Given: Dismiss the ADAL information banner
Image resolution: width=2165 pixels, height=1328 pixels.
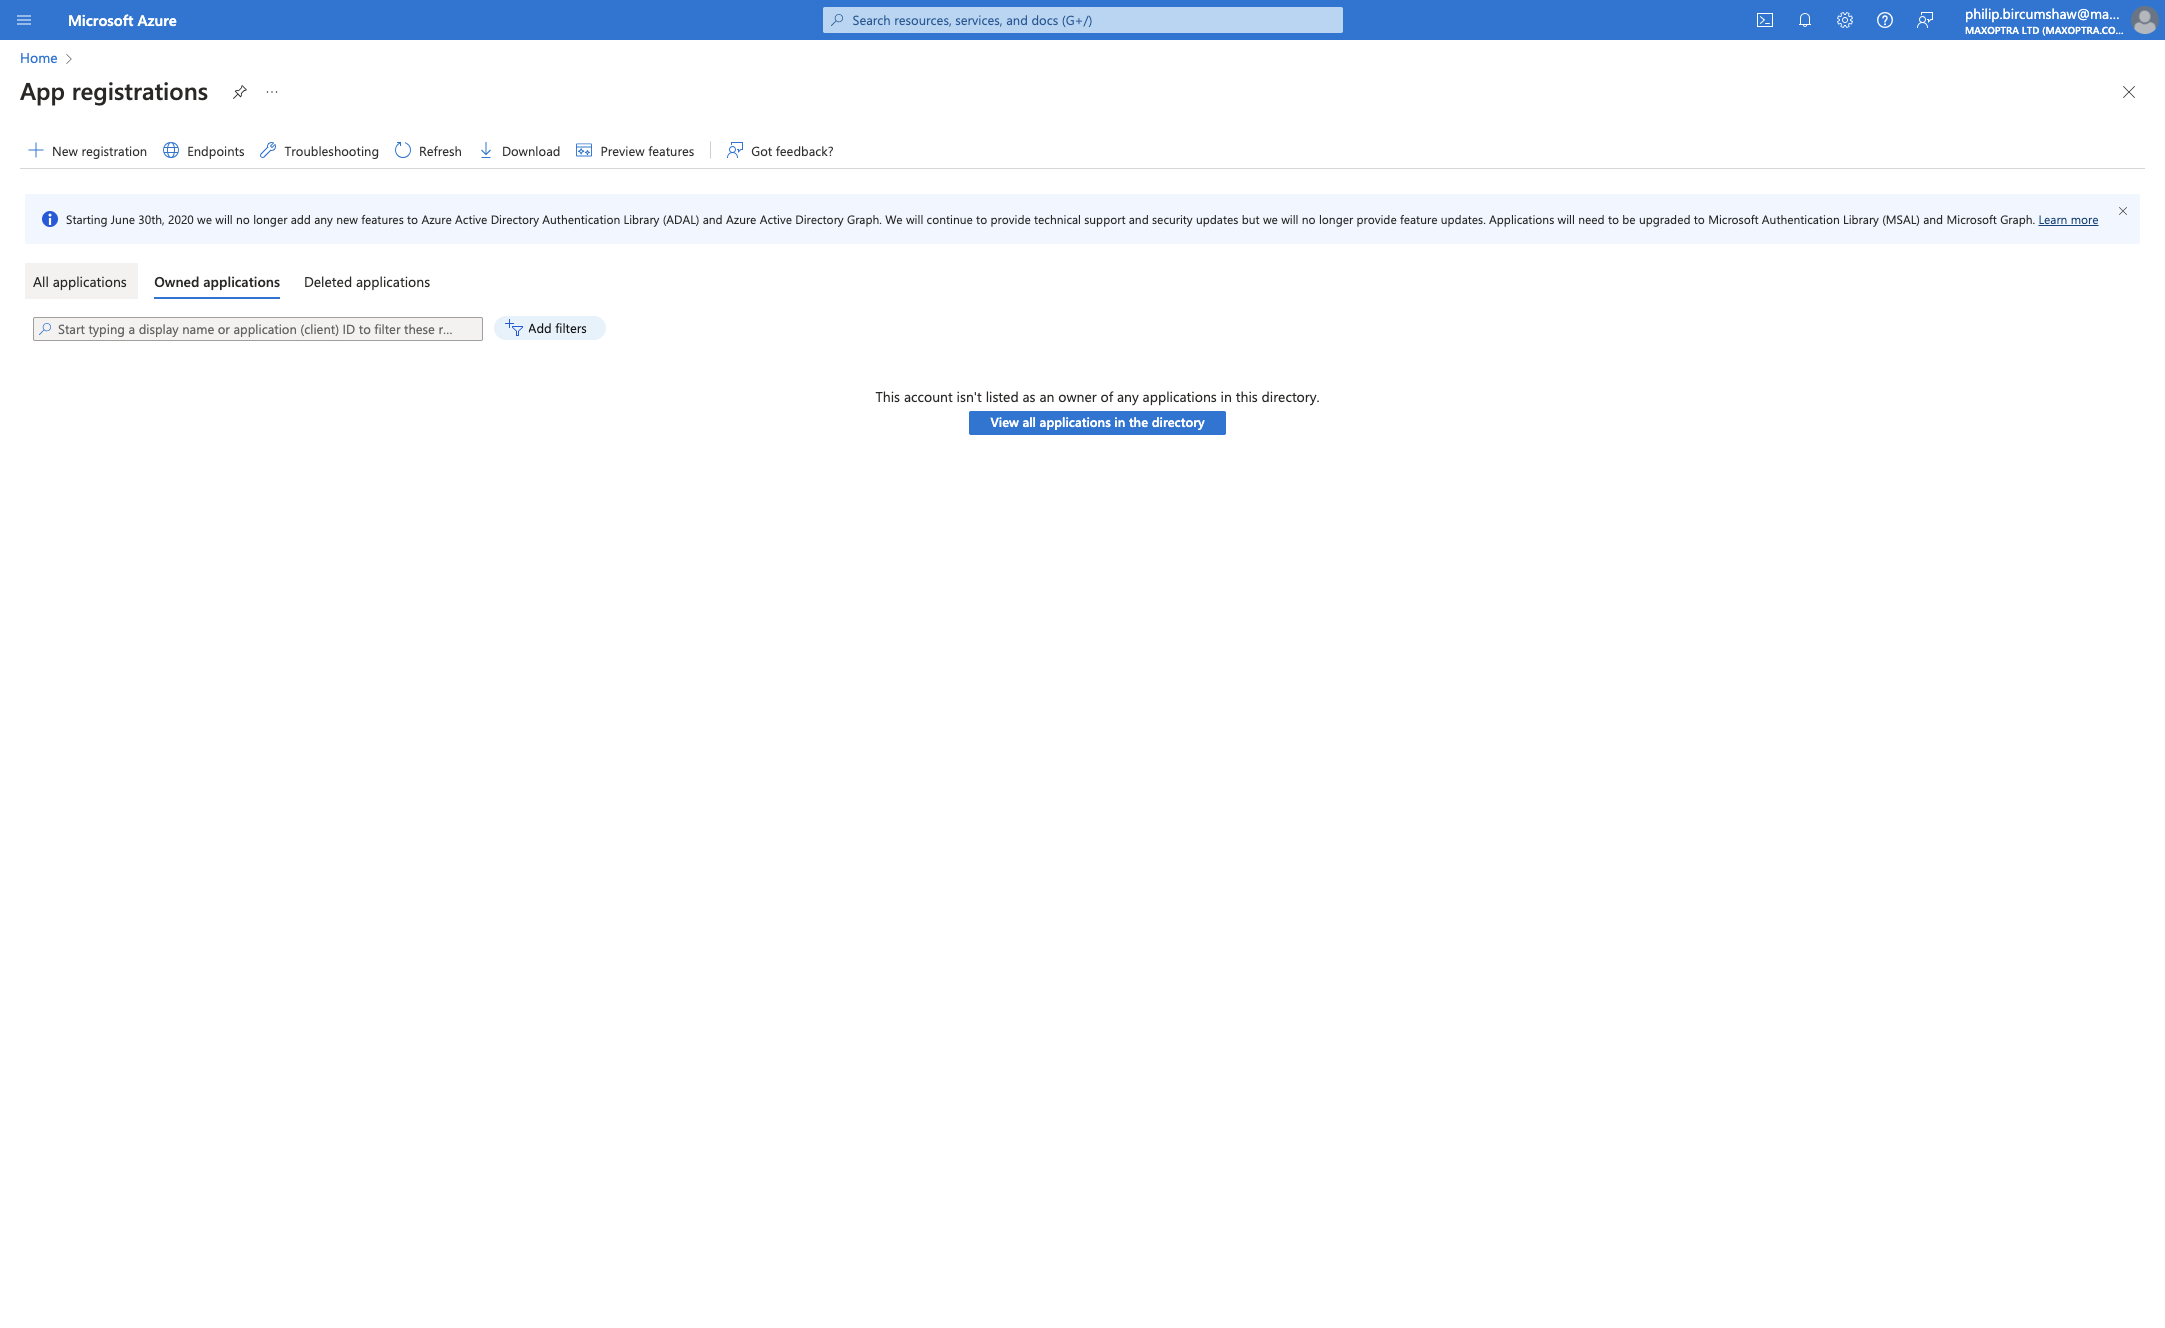Looking at the screenshot, I should pos(2123,211).
